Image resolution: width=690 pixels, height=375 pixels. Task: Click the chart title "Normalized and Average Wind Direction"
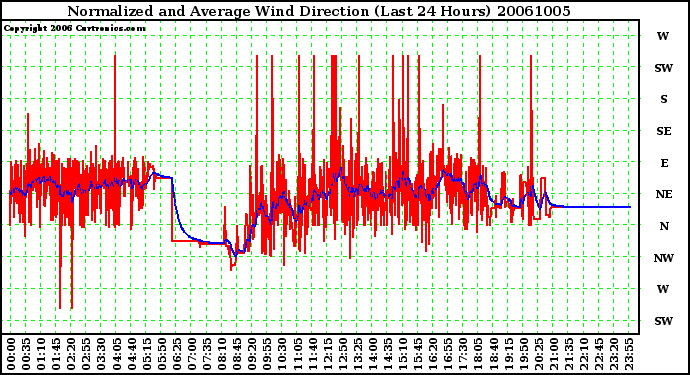pos(218,11)
